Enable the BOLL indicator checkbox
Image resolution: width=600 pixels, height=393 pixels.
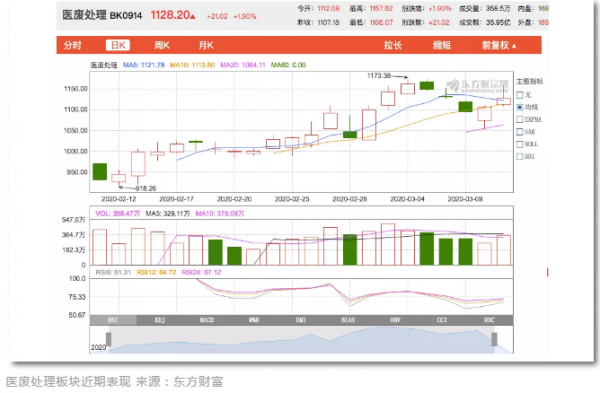point(520,144)
